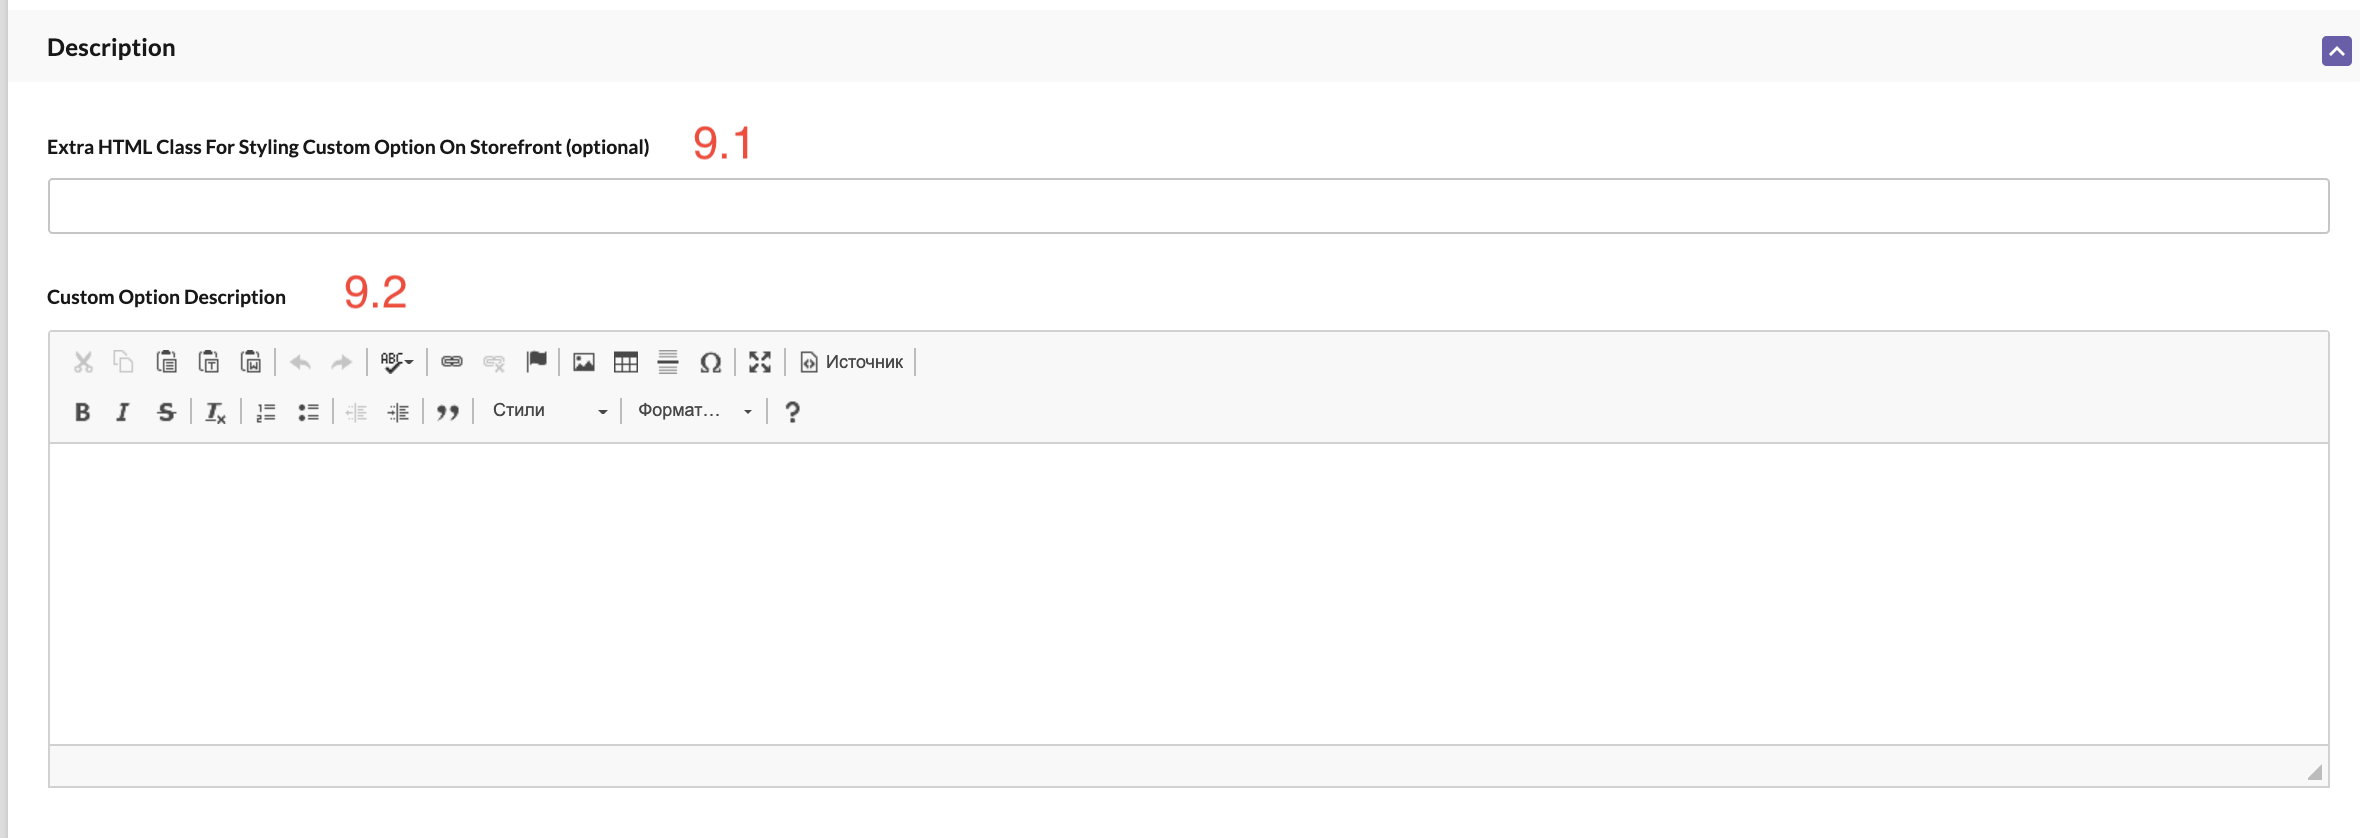Open the spell checker ABC menu
2360x838 pixels.
(x=396, y=362)
